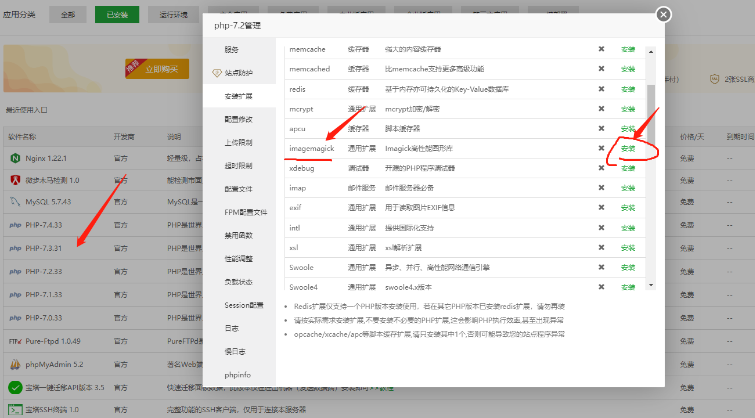Click the X status icon in memcache row

coord(601,49)
